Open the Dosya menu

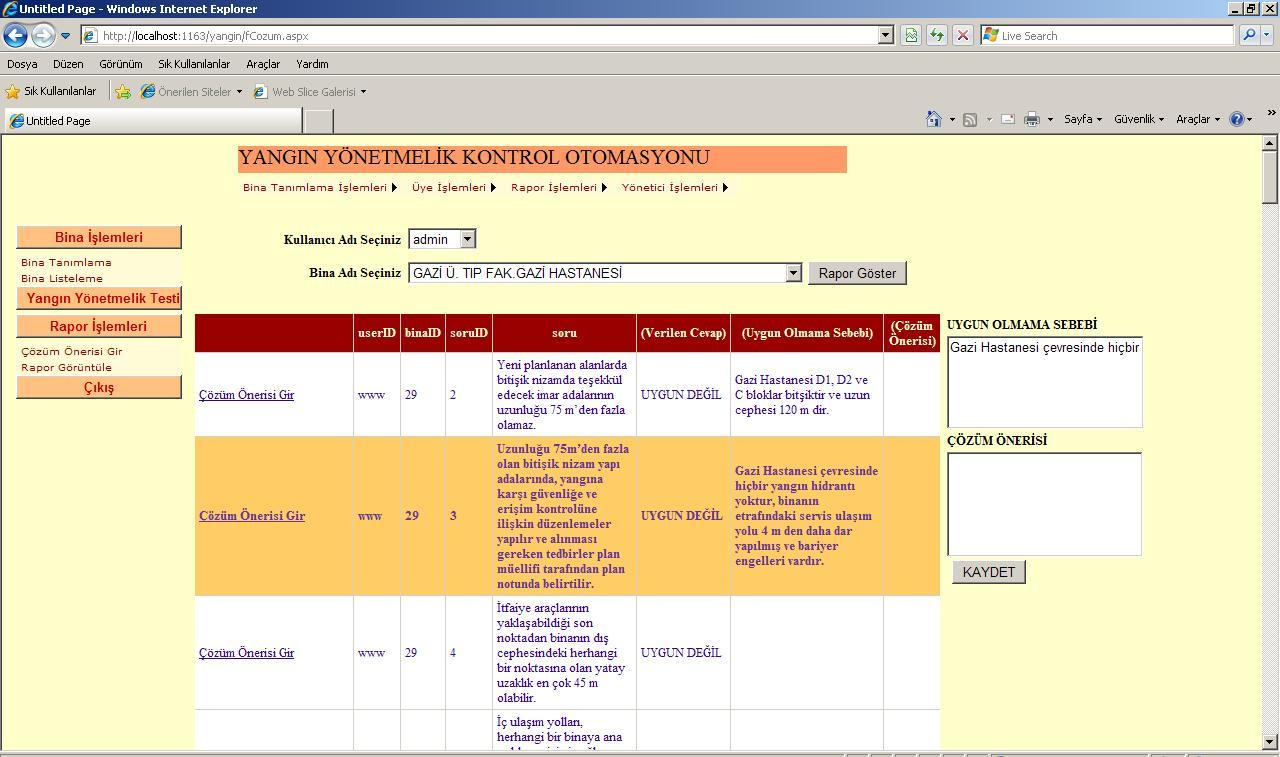(x=22, y=64)
